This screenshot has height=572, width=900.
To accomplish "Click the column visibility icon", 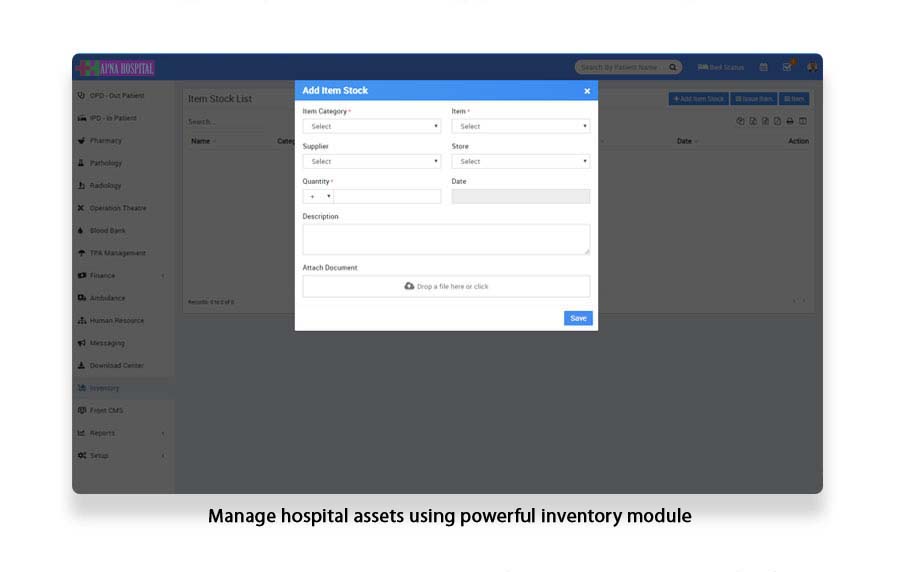I will click(x=803, y=121).
